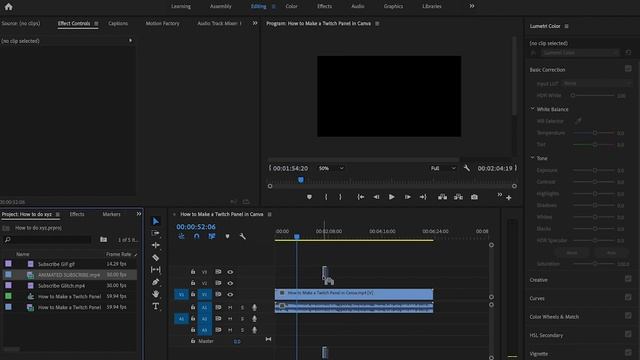Select ANIMATED SUBSCRIBE project item
Viewport: 640px width, 360px height.
pos(70,275)
